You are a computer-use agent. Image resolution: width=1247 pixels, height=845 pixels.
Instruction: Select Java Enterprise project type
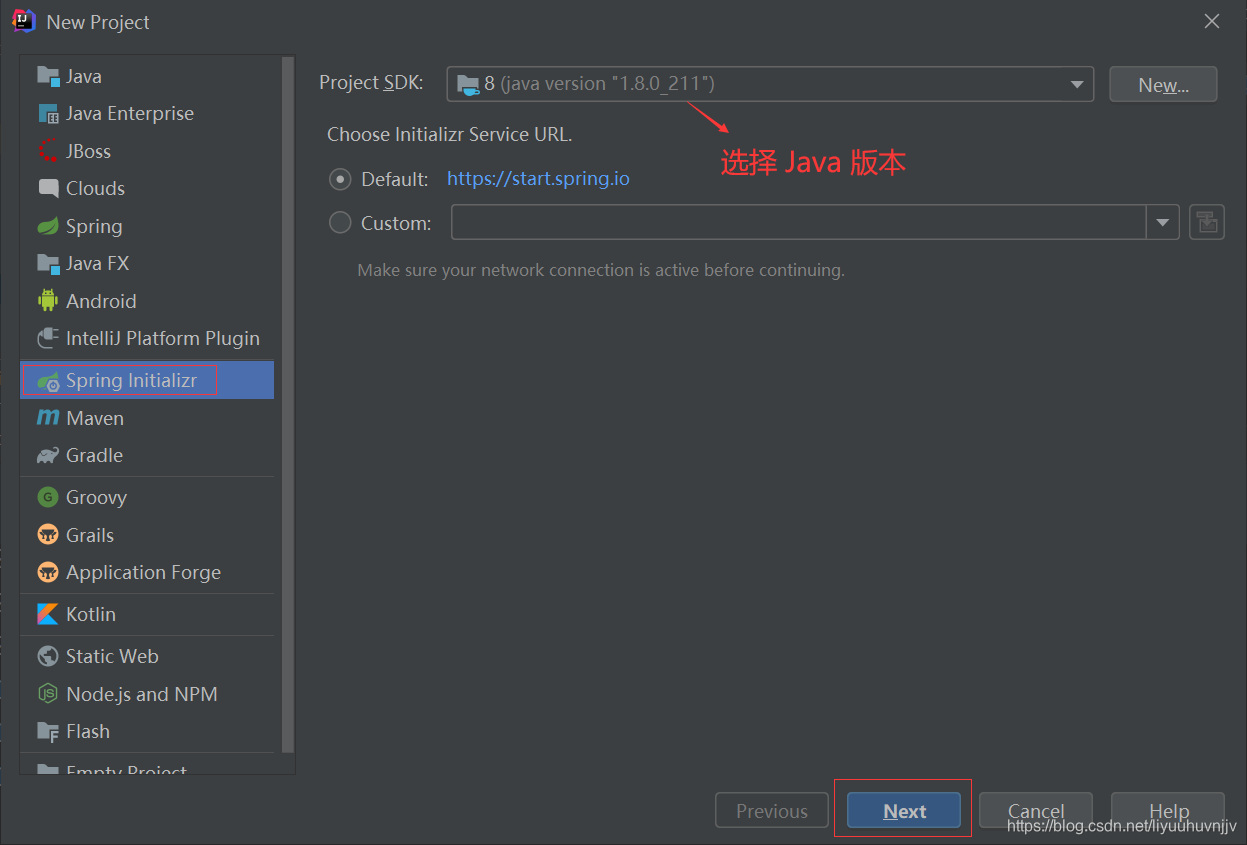[x=147, y=113]
